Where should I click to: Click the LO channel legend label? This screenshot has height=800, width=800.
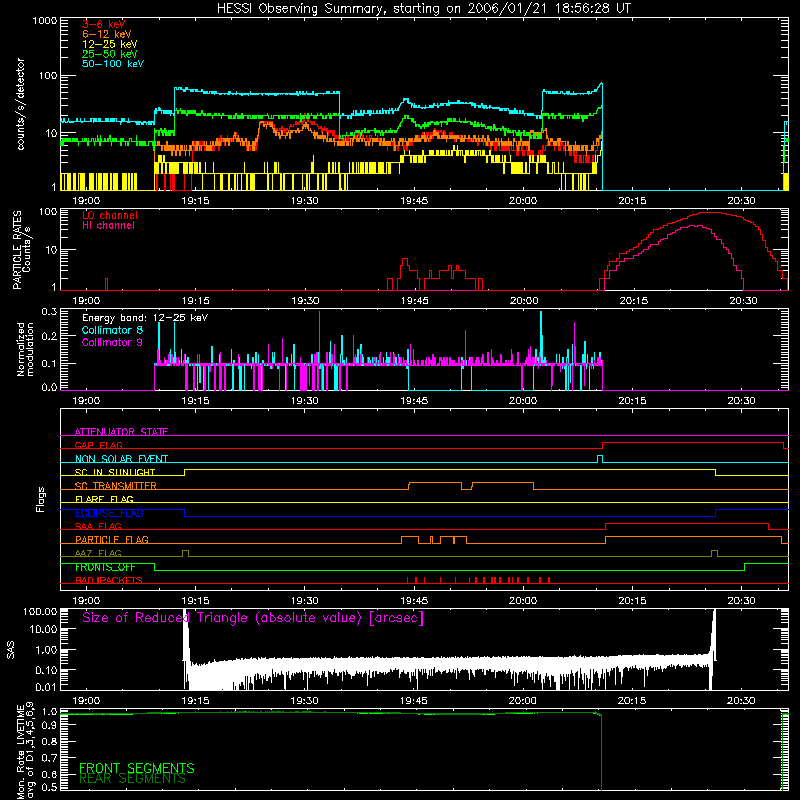(110, 215)
